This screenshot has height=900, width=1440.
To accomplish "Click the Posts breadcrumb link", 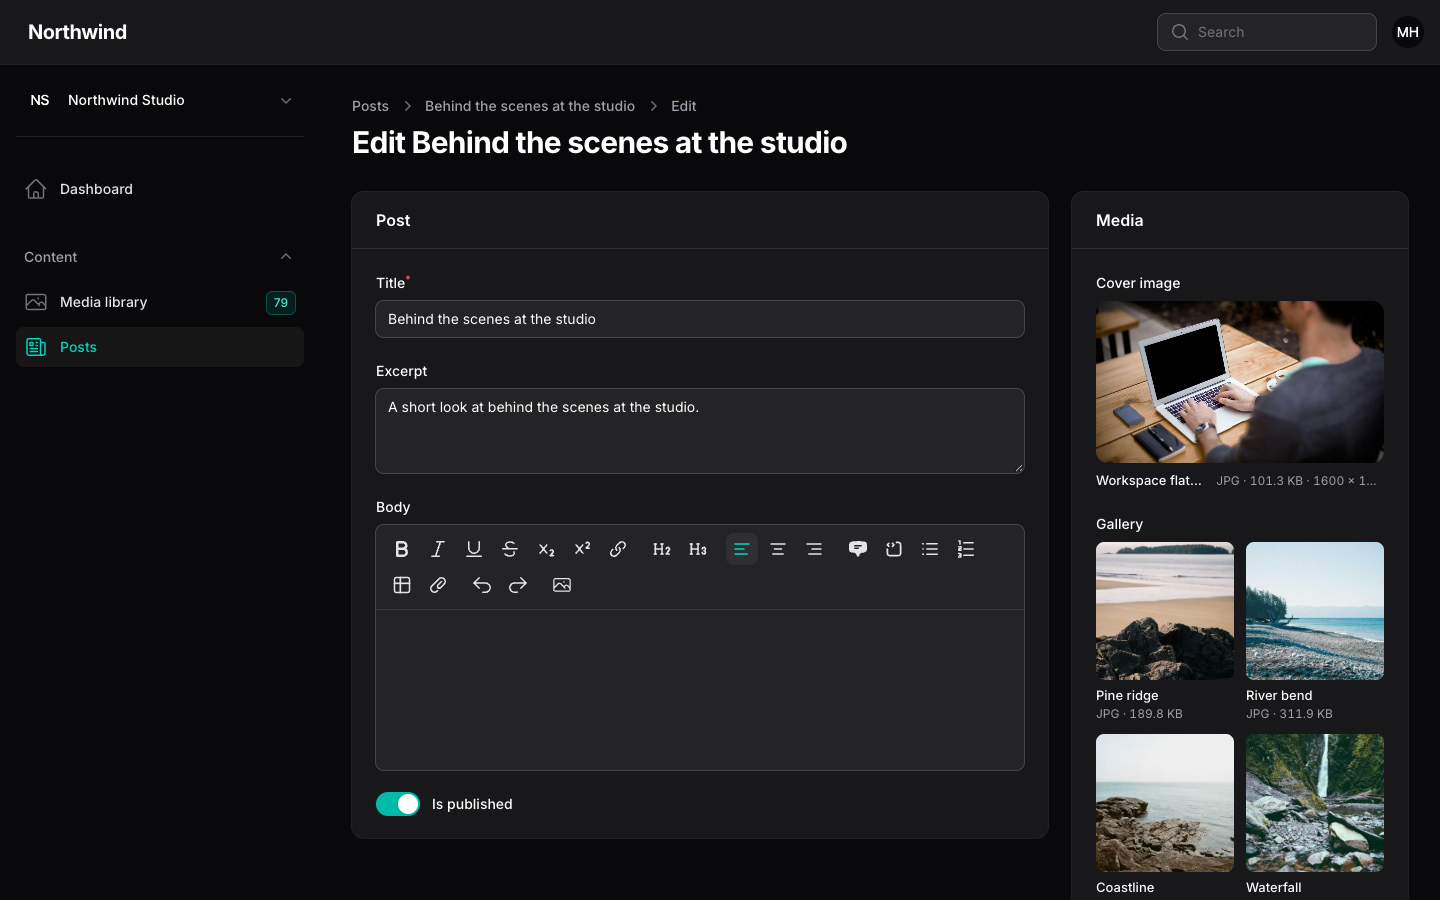I will pyautogui.click(x=370, y=106).
